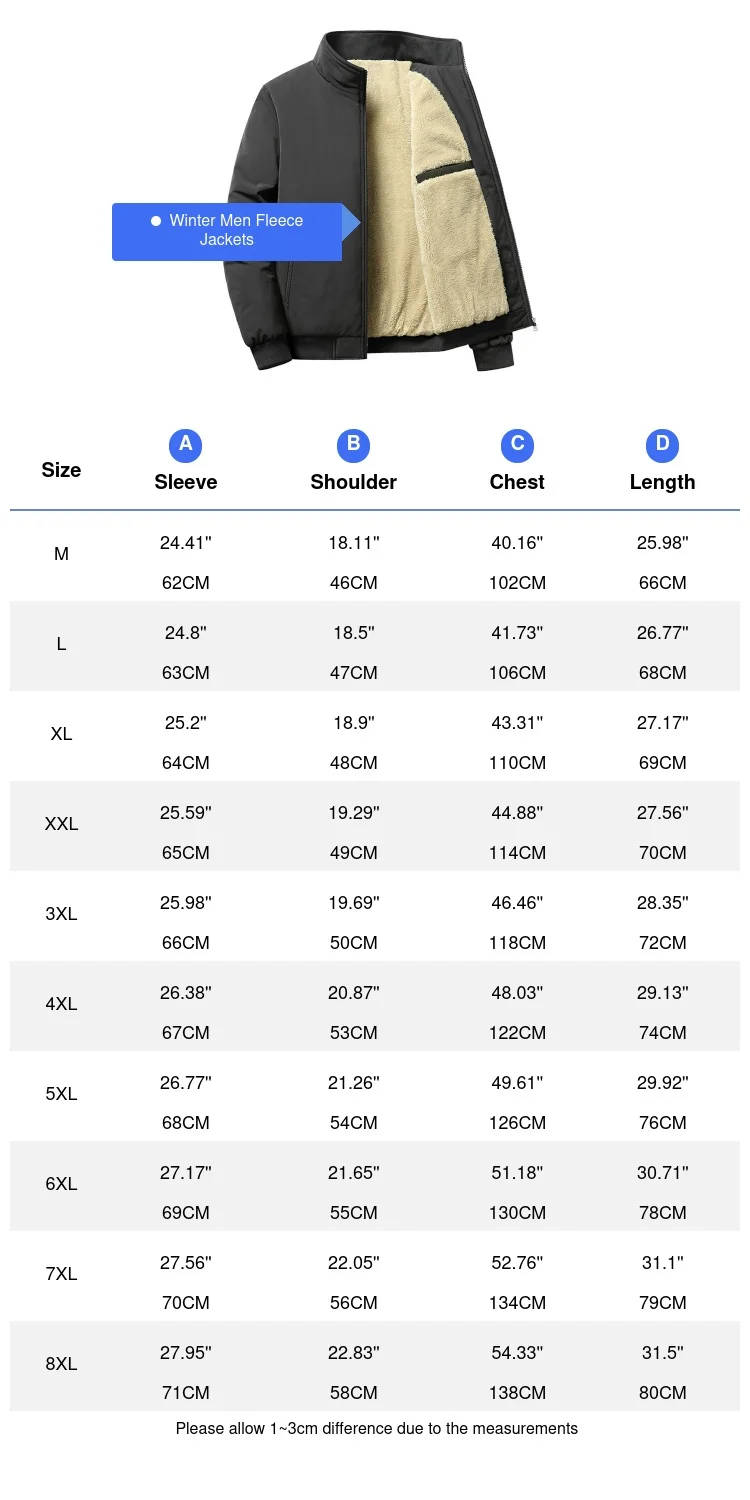Select the Chest column header
This screenshot has width=750, height=1500.
(x=517, y=482)
